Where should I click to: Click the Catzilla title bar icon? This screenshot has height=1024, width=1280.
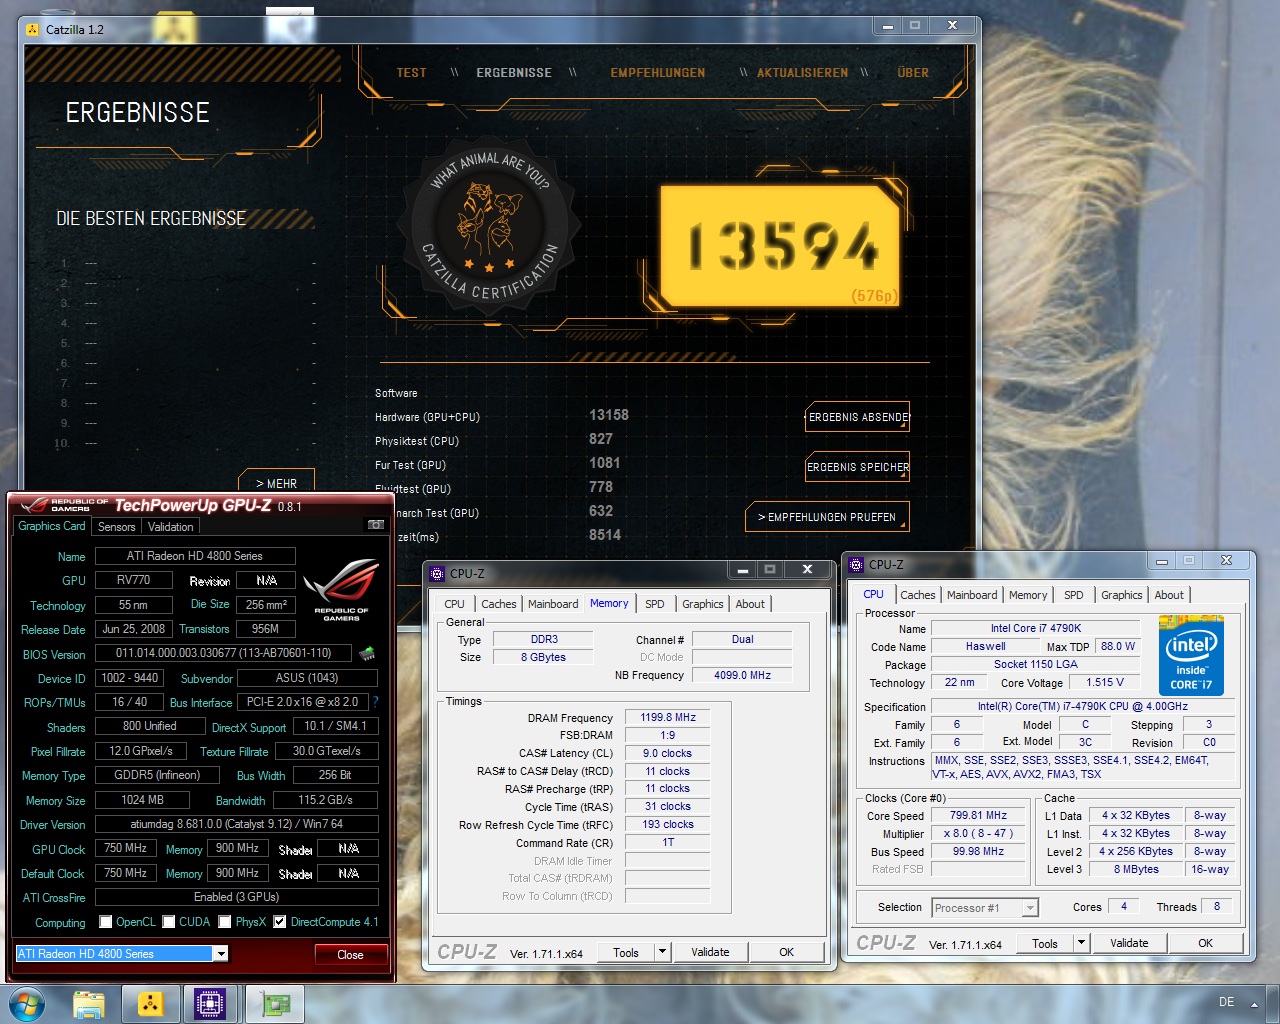33,29
